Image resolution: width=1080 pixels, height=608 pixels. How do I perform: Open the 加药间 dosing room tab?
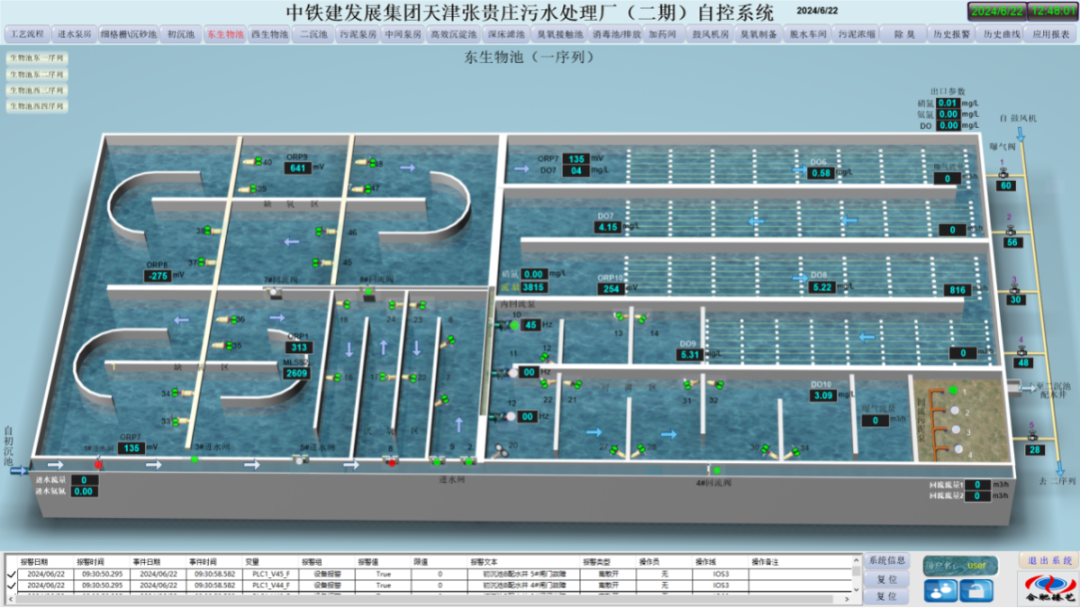pos(663,34)
